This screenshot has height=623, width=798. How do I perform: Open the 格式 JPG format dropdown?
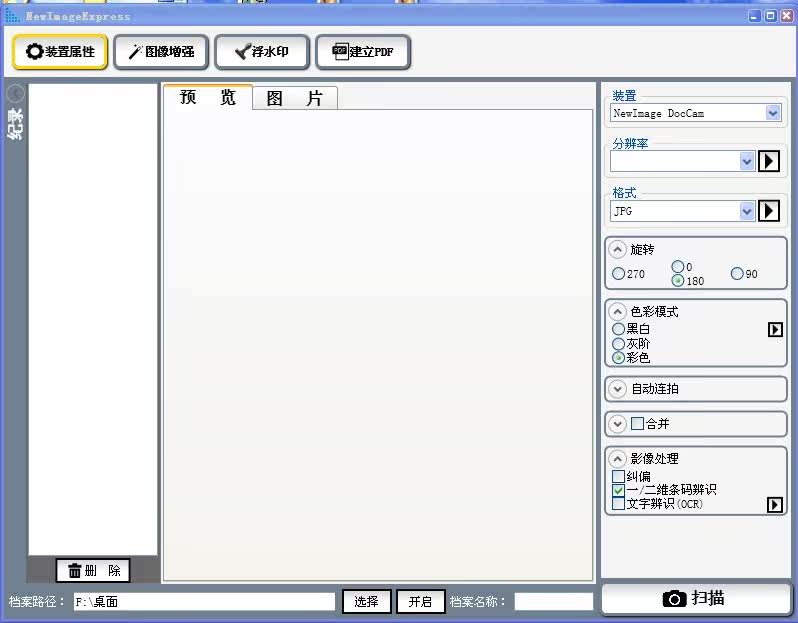pos(746,211)
